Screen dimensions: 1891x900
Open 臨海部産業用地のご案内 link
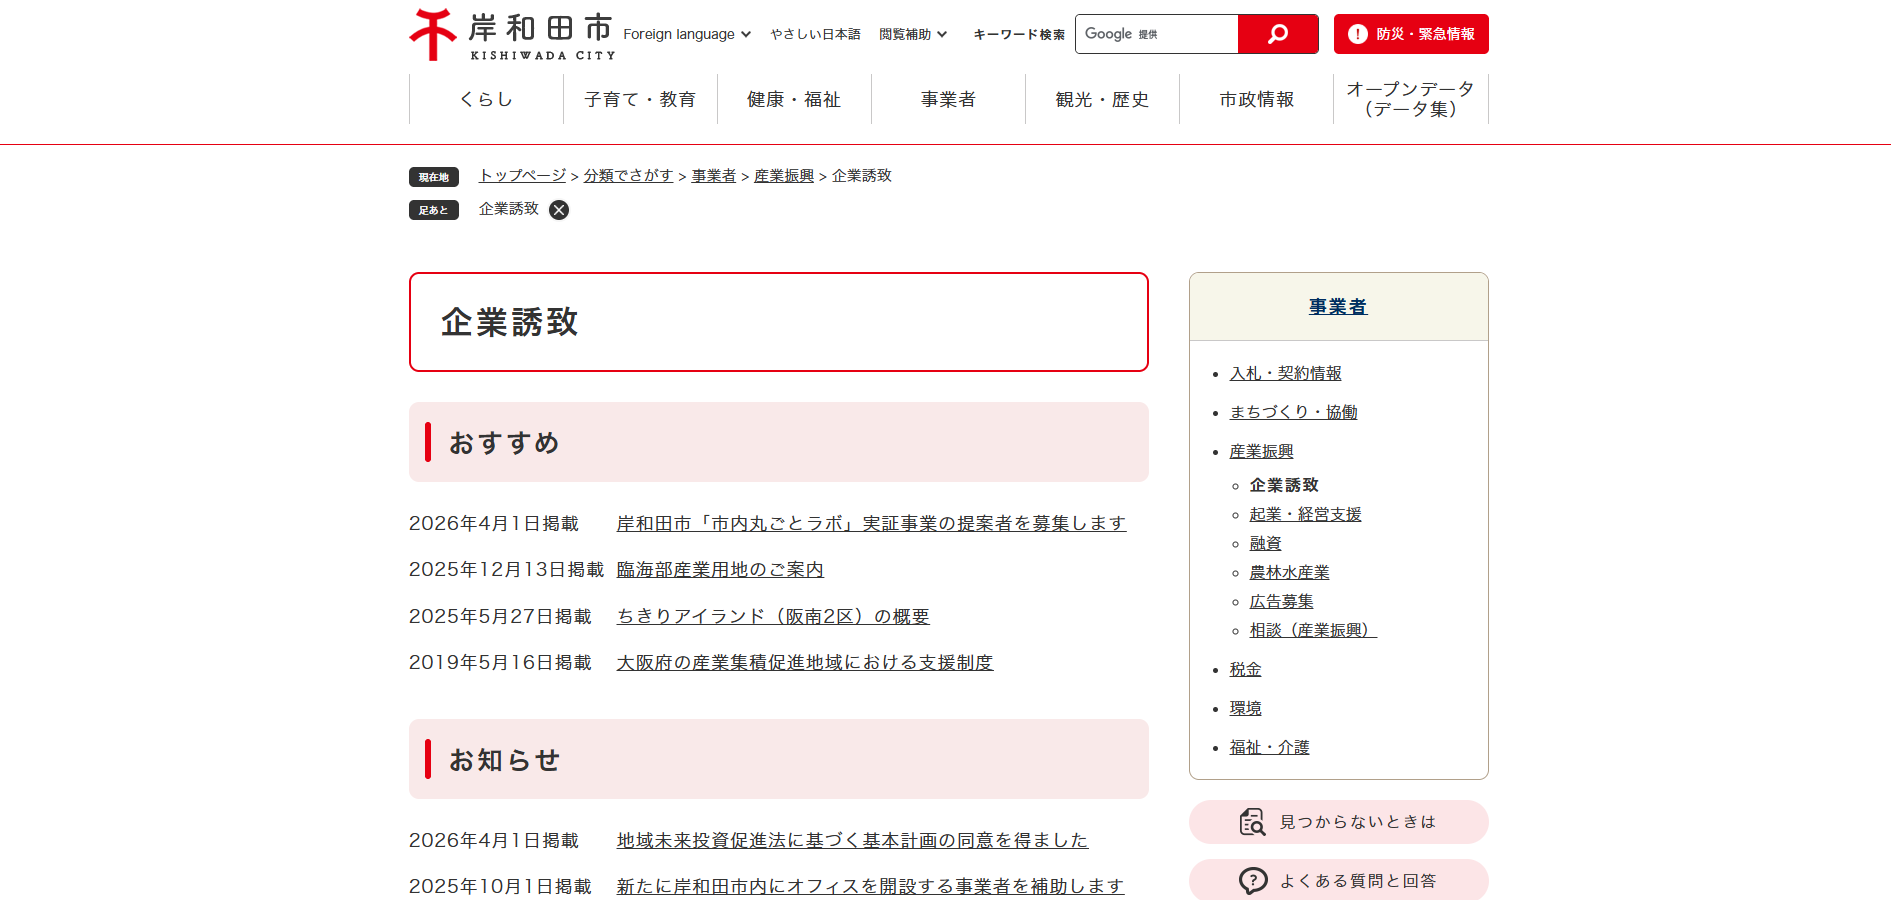click(x=720, y=569)
